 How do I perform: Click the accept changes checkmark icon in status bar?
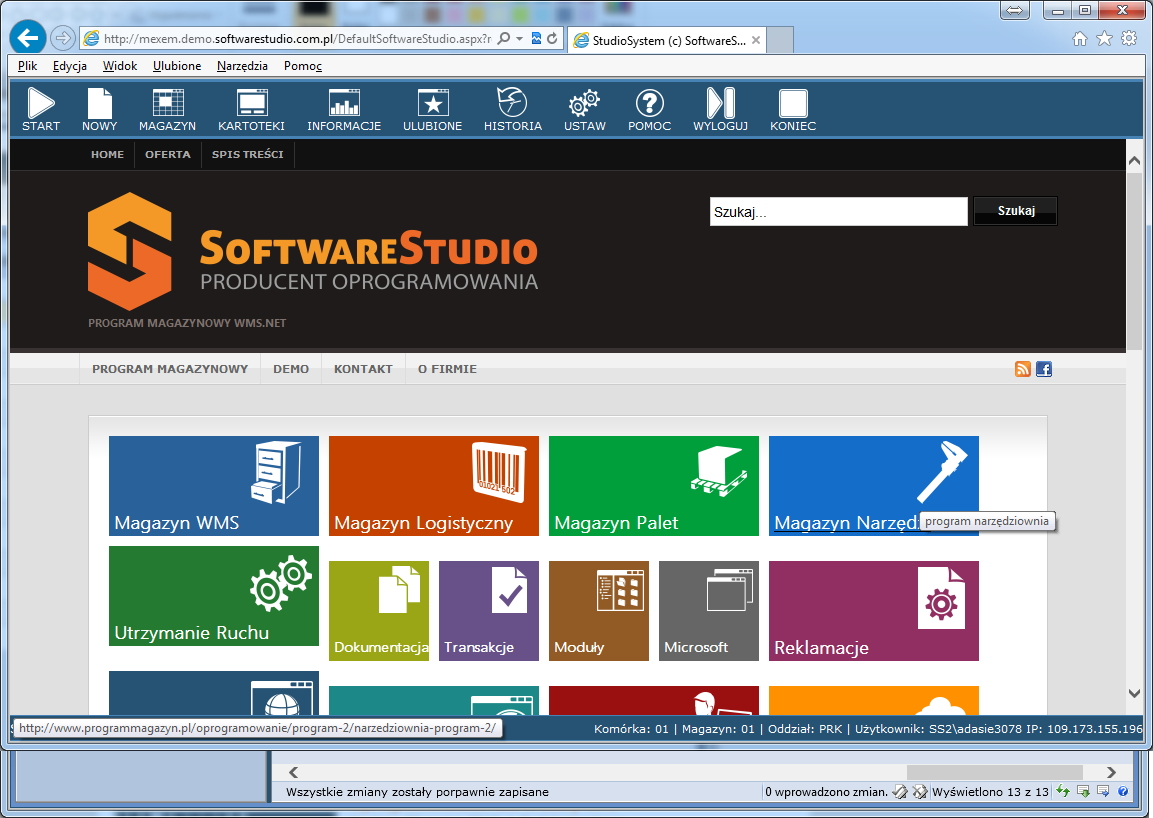899,792
